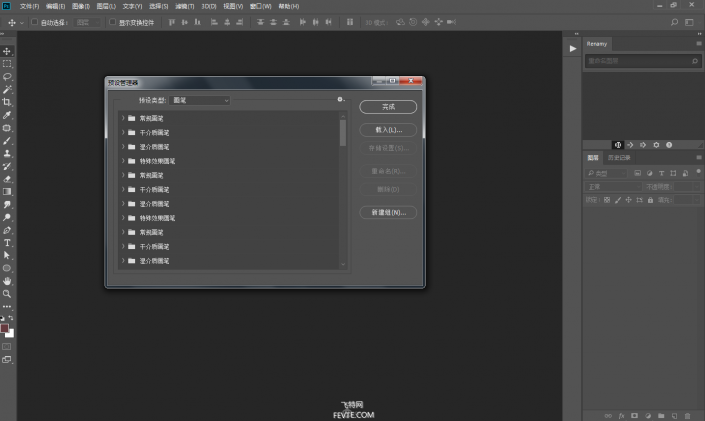Expand the first 干介质画笔 folder
The height and width of the screenshot is (421, 705).
pyautogui.click(x=123, y=132)
